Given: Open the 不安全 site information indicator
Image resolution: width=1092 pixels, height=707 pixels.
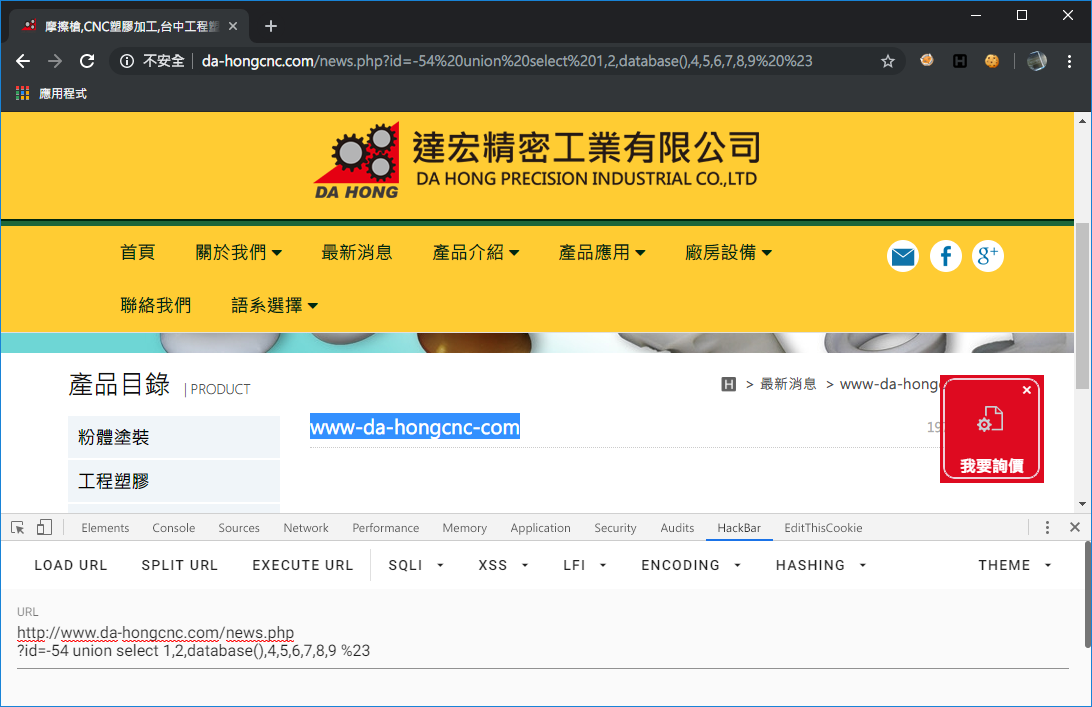Looking at the screenshot, I should click(x=152, y=61).
